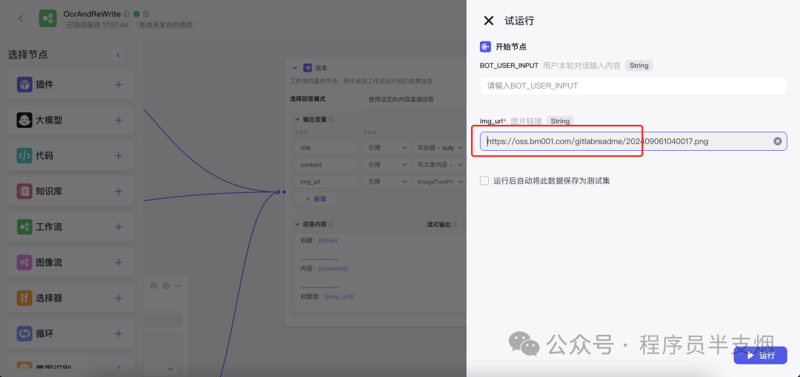Click the back arrow beside OcrAndReWrite
The height and width of the screenshot is (377, 800).
pos(21,18)
